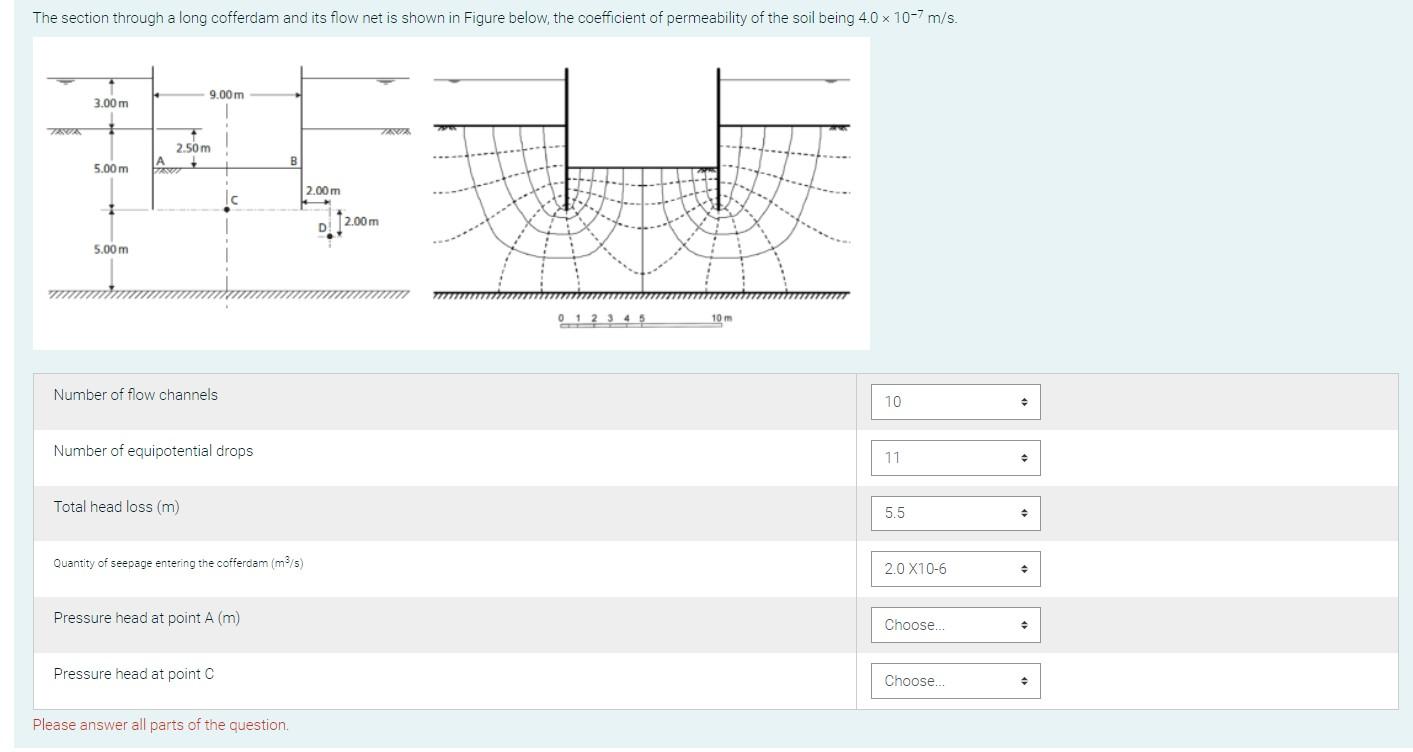Viewport: 1413px width, 752px height.
Task: Click the question statement about permeability coefficient
Action: click(495, 18)
